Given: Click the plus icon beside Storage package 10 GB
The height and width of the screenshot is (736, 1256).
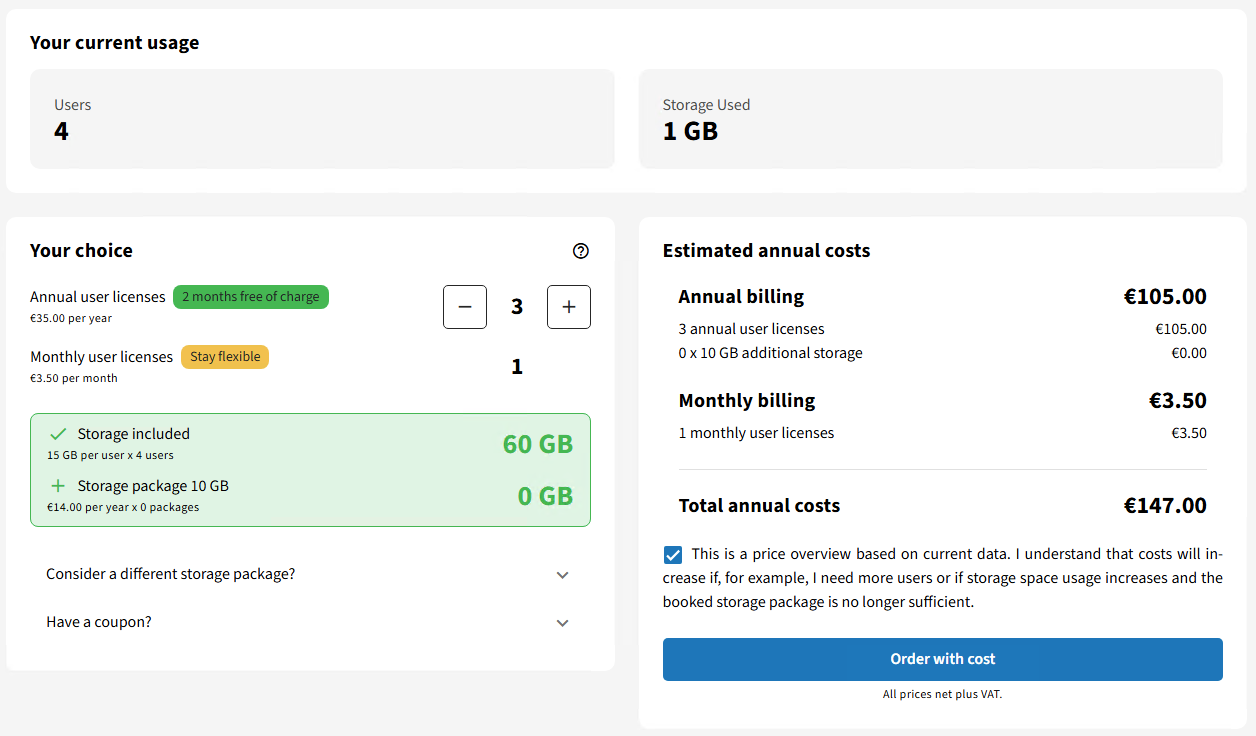Looking at the screenshot, I should pyautogui.click(x=58, y=486).
